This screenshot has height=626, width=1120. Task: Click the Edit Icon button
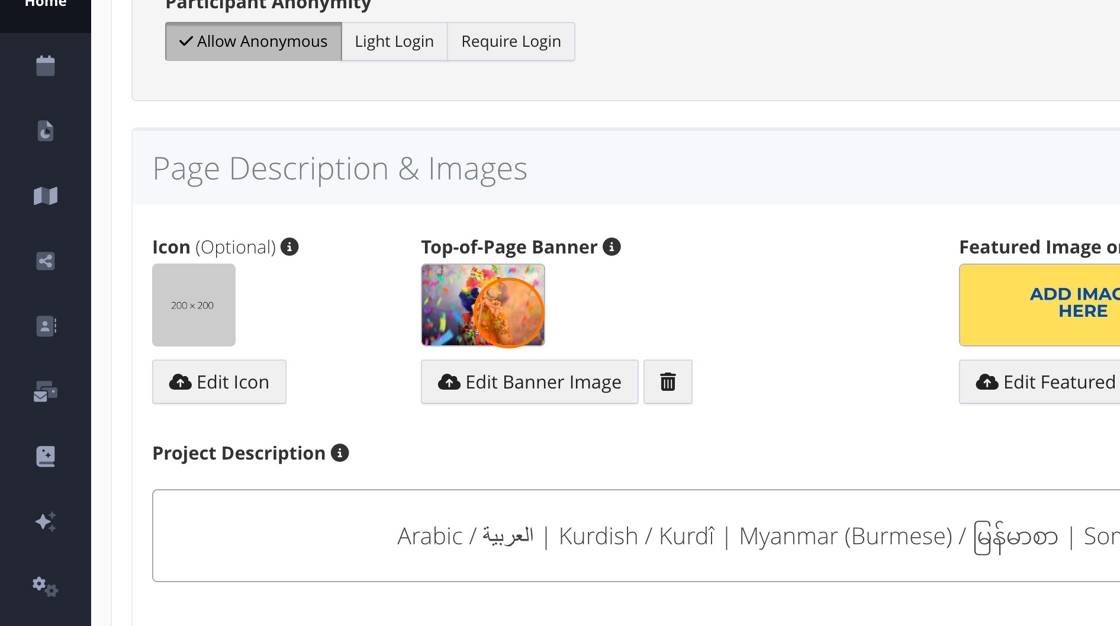219,382
